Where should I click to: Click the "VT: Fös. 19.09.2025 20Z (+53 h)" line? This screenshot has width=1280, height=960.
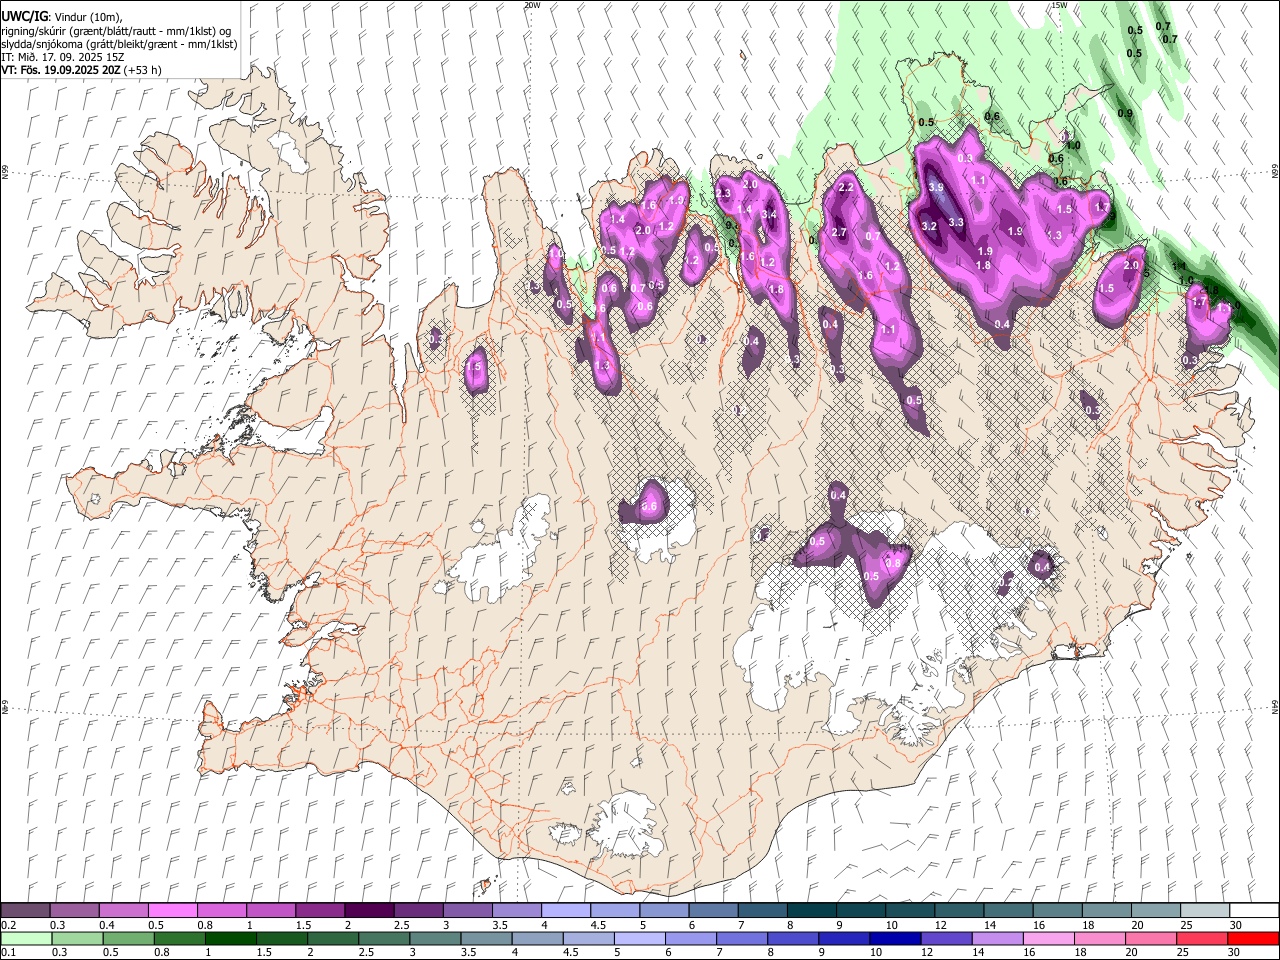point(81,70)
